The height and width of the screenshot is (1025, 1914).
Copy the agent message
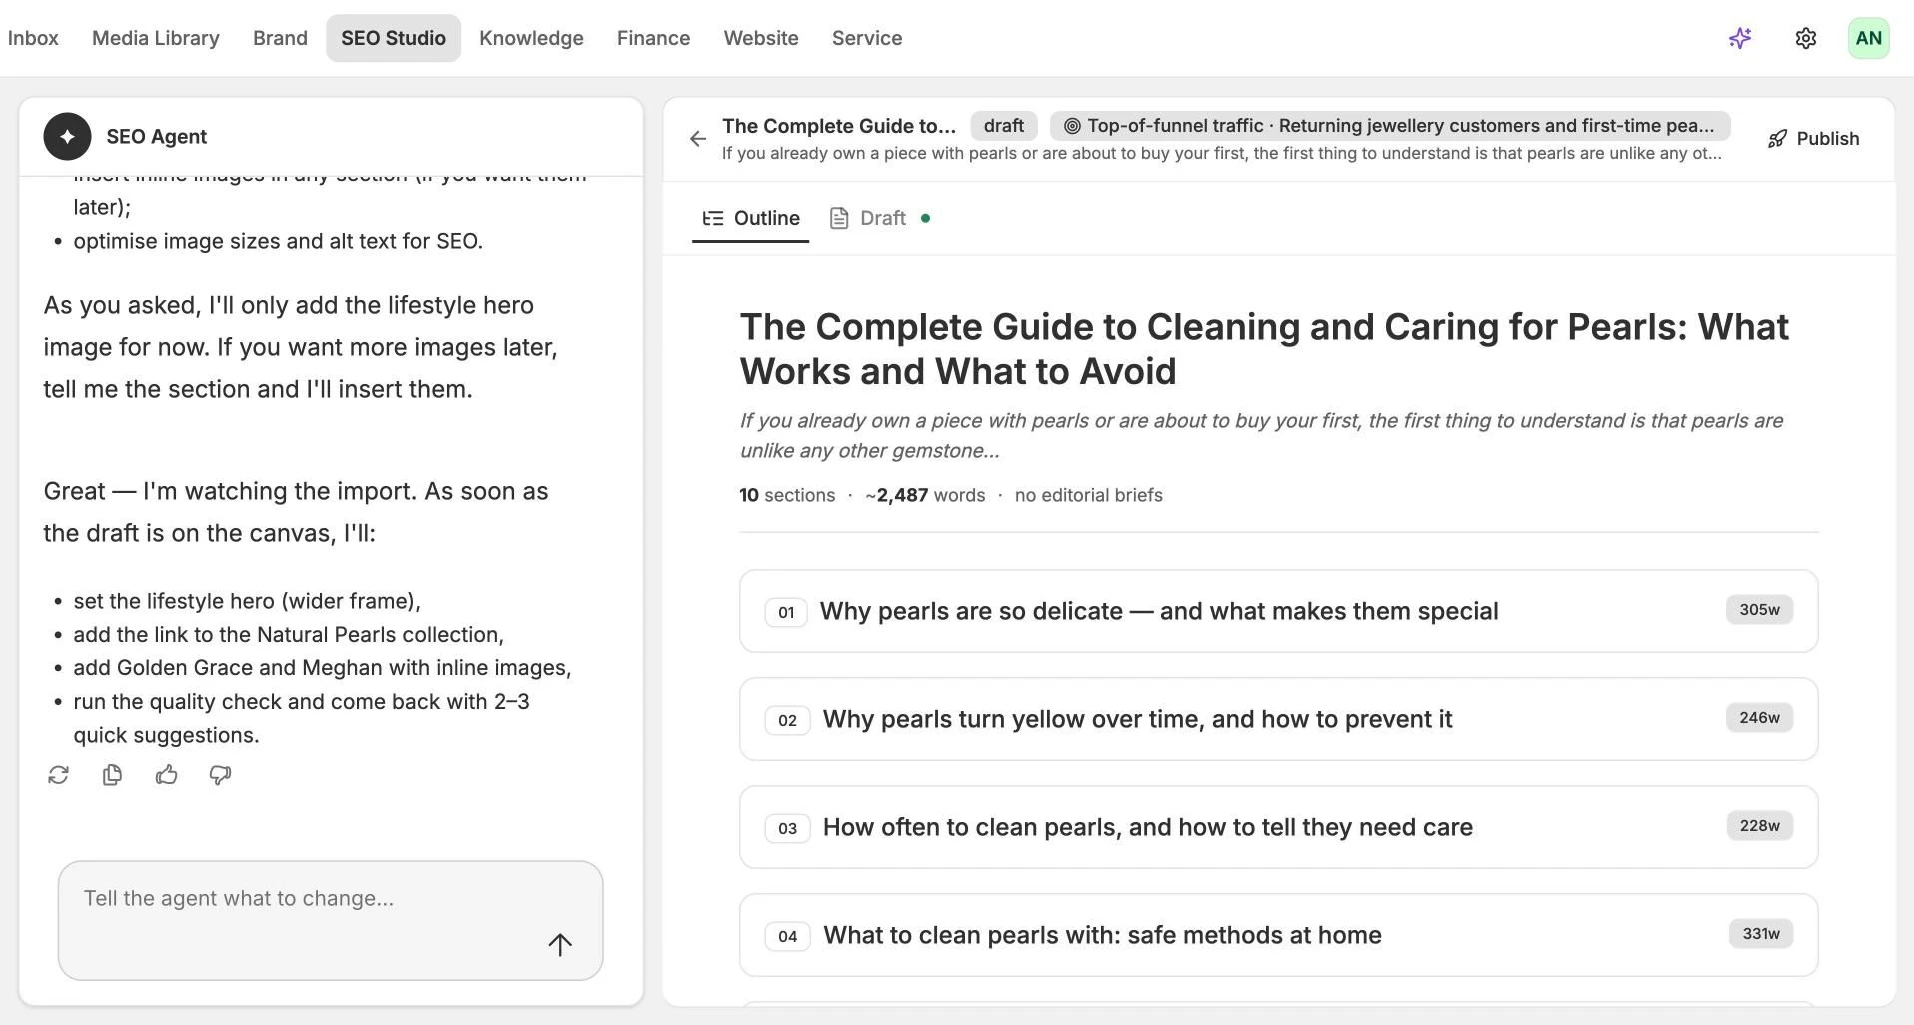[112, 775]
